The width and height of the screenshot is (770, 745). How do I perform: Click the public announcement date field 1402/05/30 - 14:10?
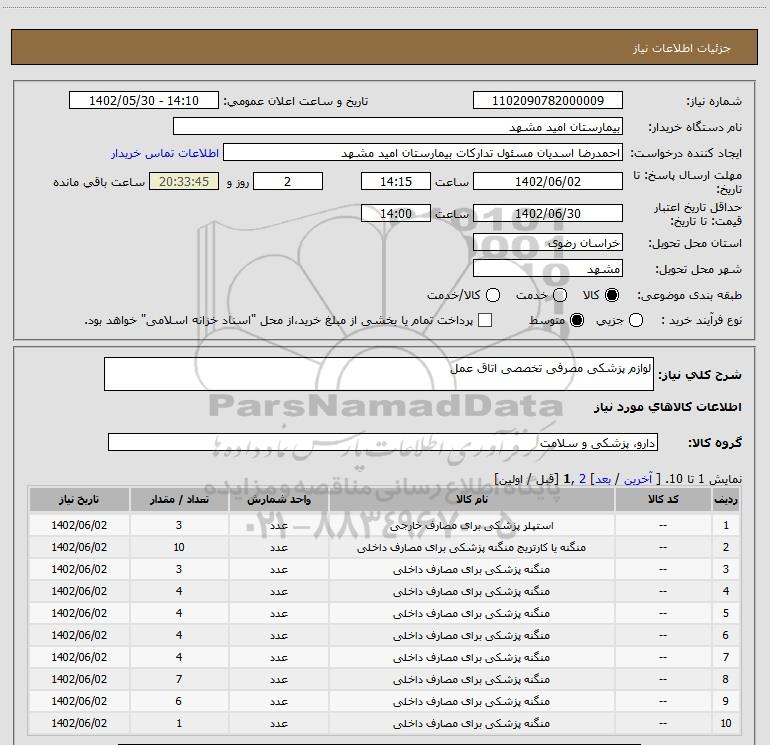[x=144, y=100]
